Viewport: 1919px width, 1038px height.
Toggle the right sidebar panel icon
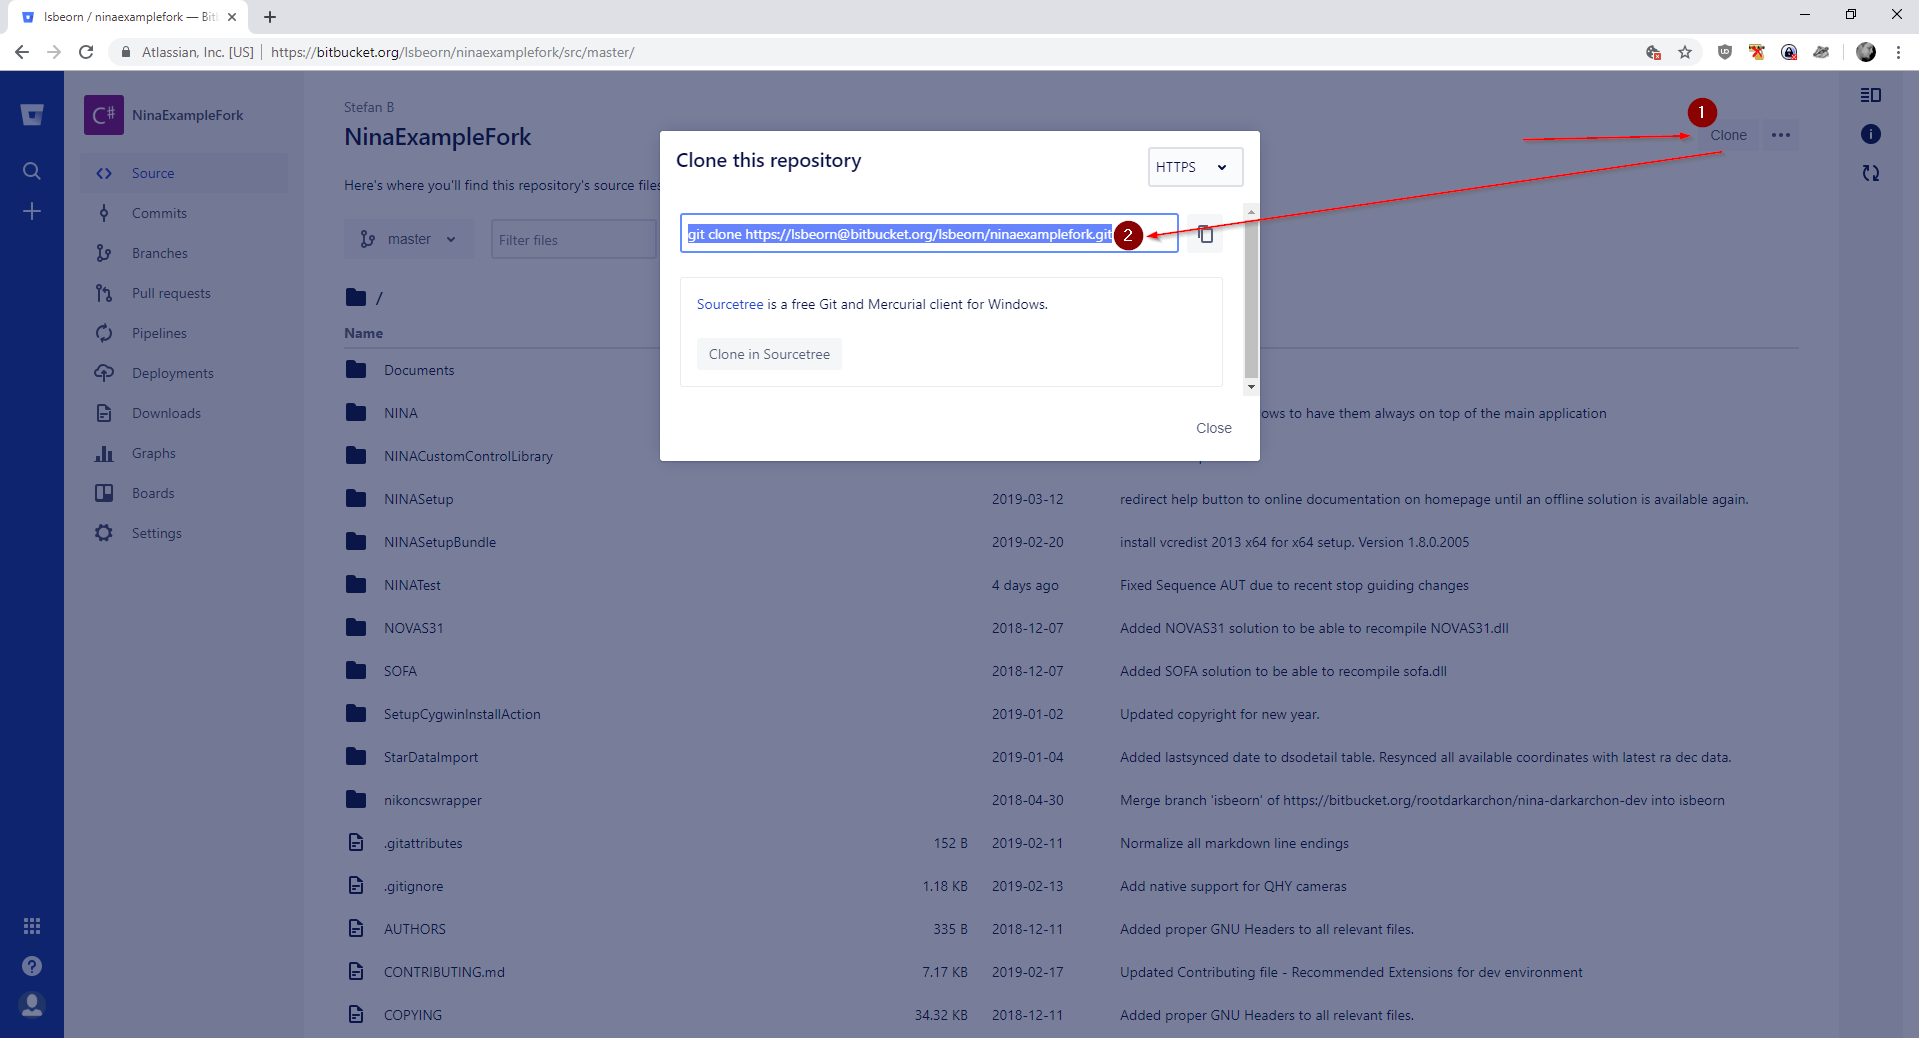pos(1871,95)
